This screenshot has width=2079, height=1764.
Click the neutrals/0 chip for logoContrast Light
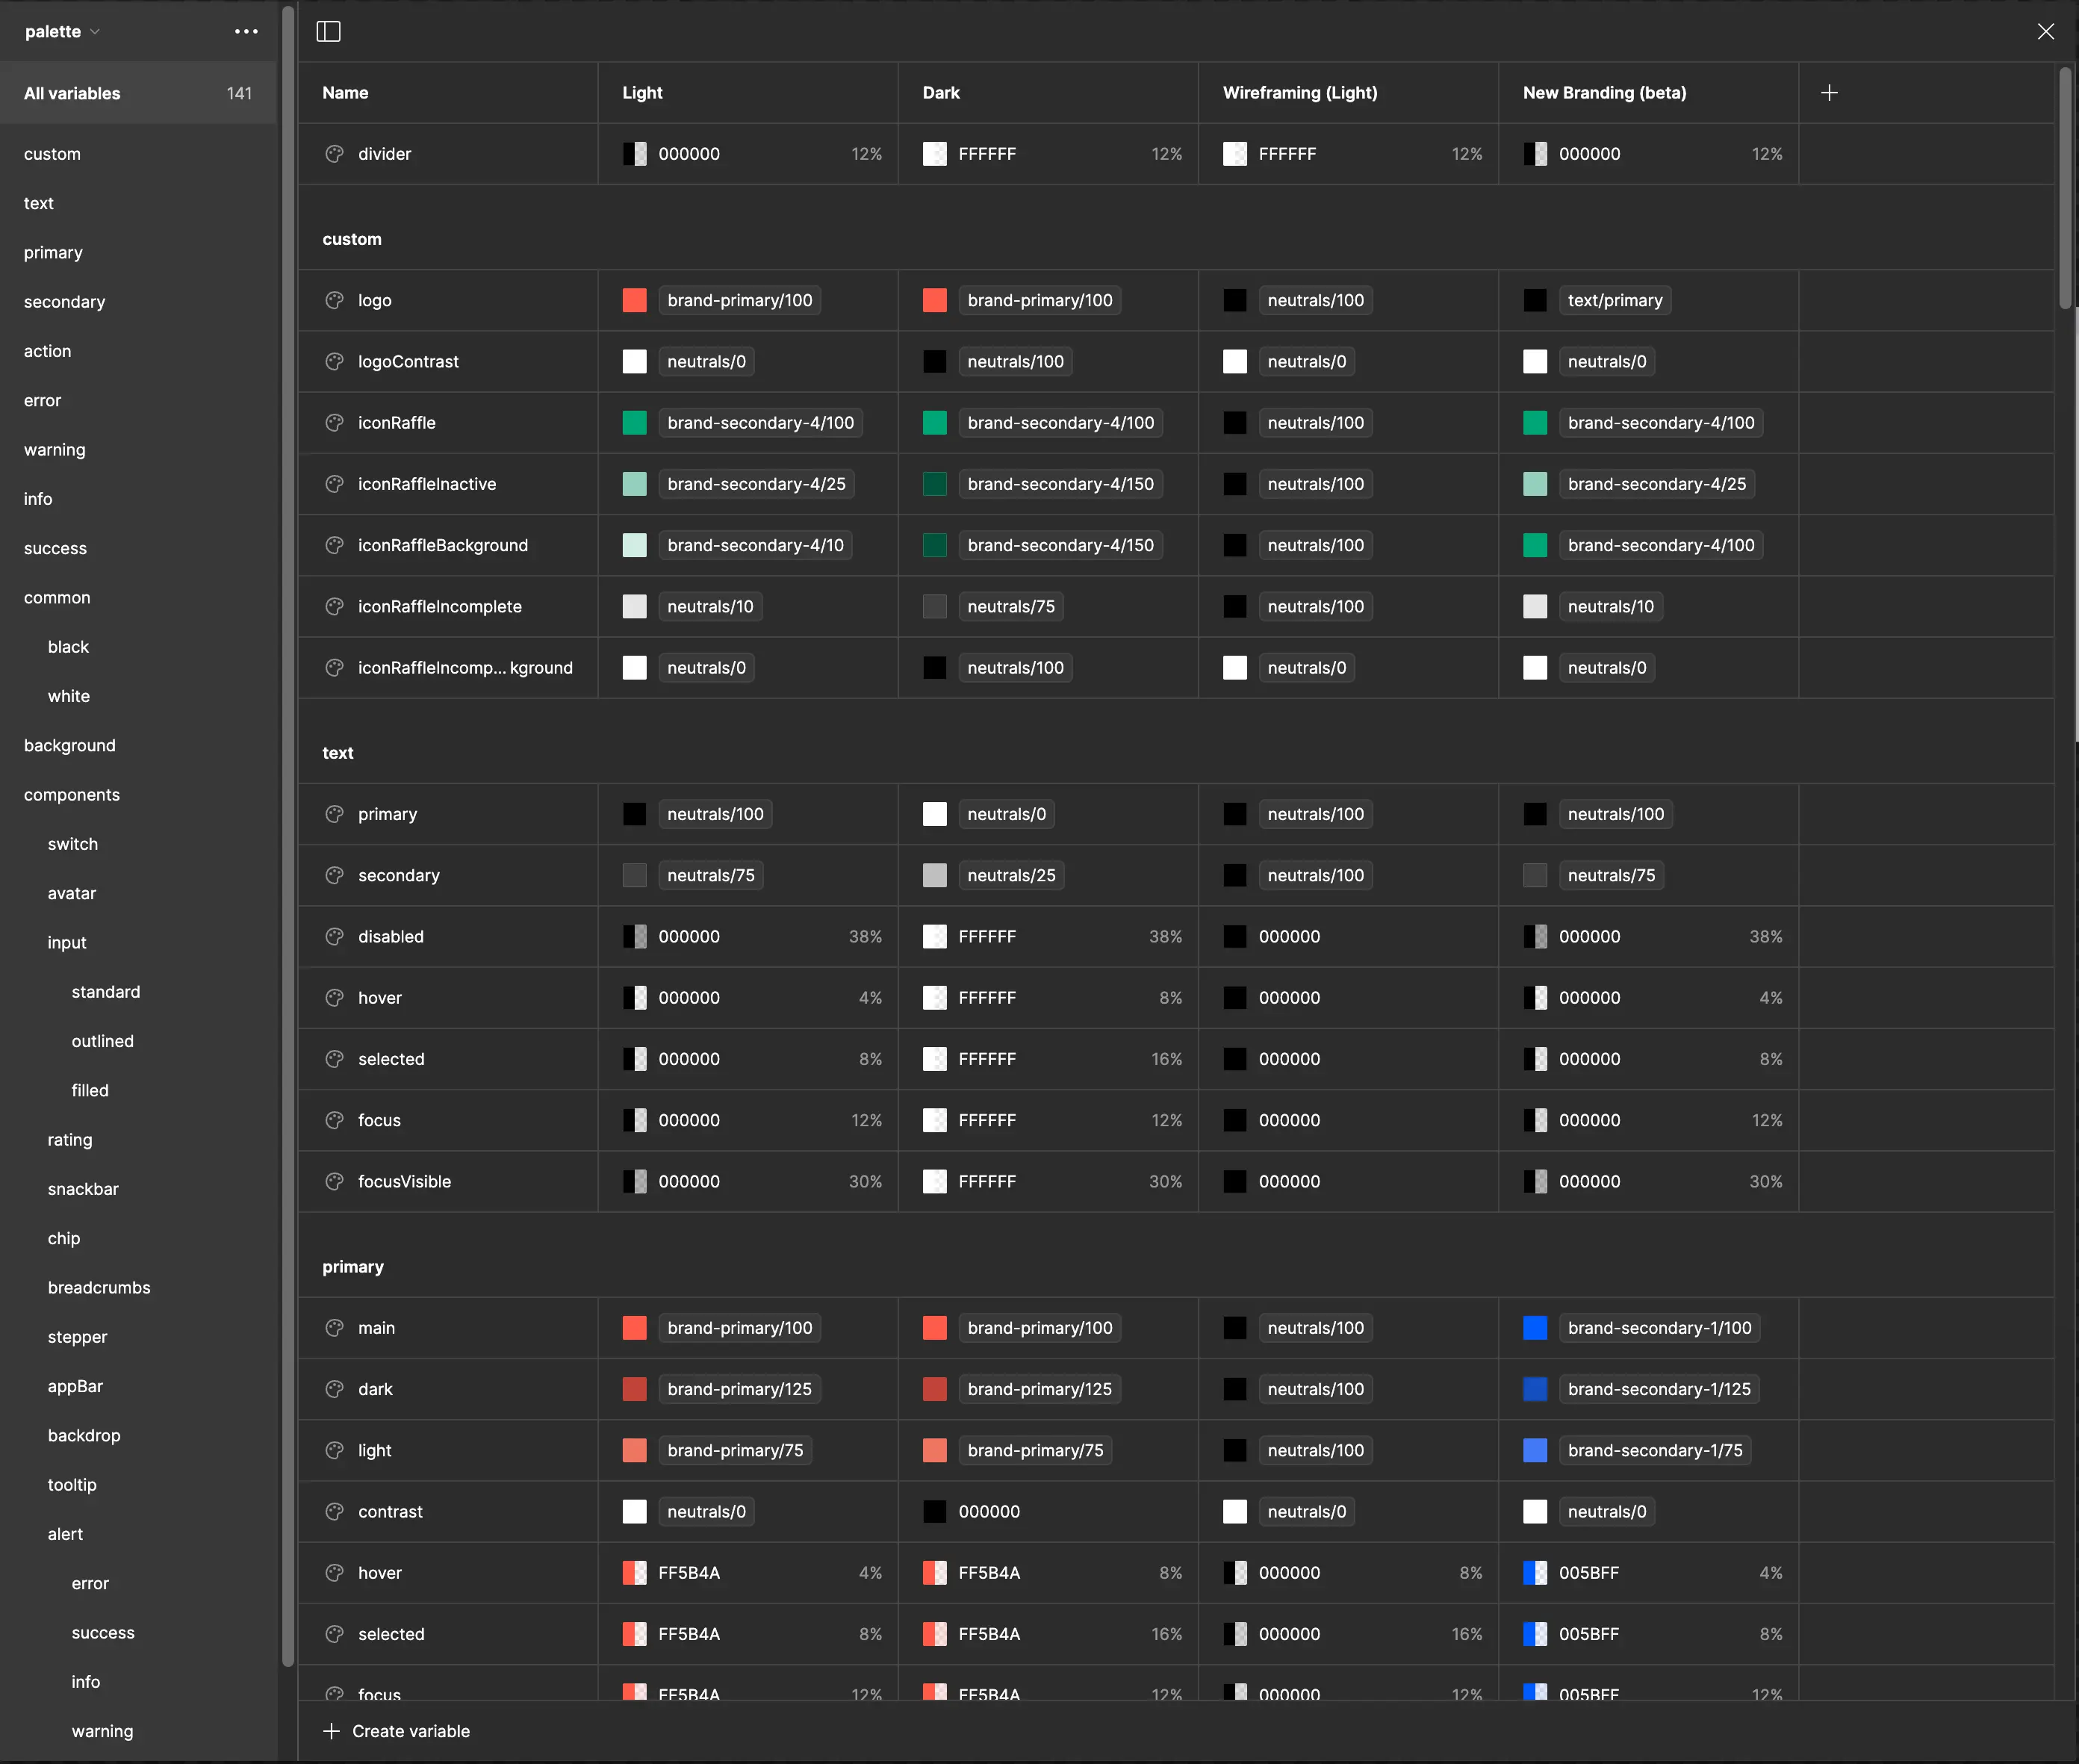[x=706, y=361]
